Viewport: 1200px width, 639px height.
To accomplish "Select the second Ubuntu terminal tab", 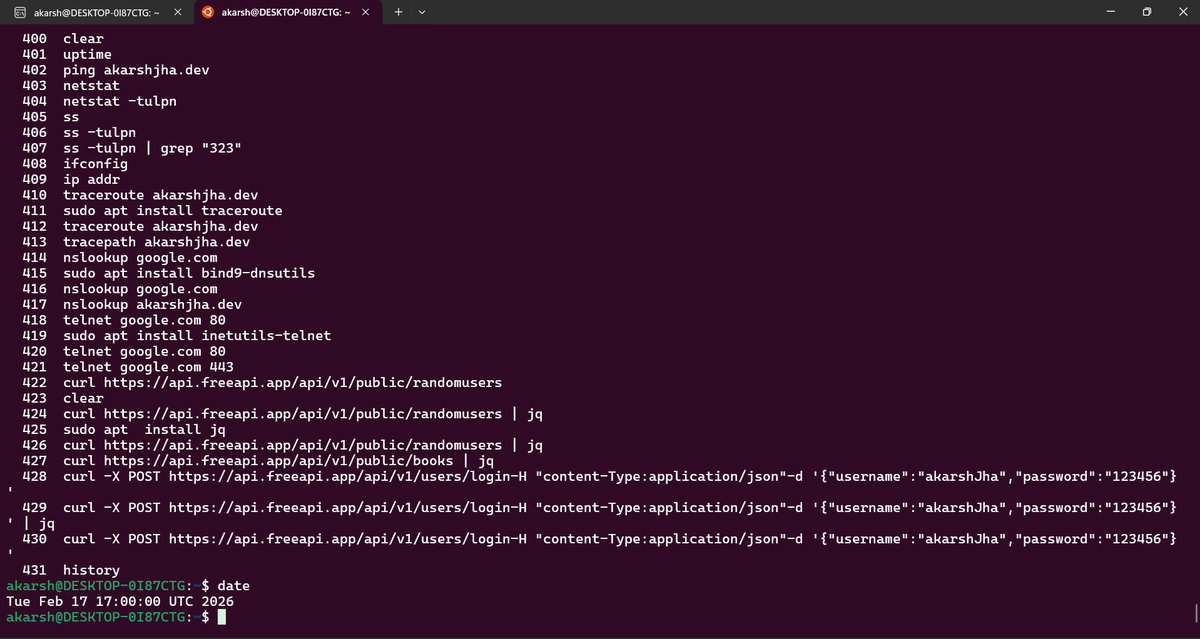I will [286, 13].
